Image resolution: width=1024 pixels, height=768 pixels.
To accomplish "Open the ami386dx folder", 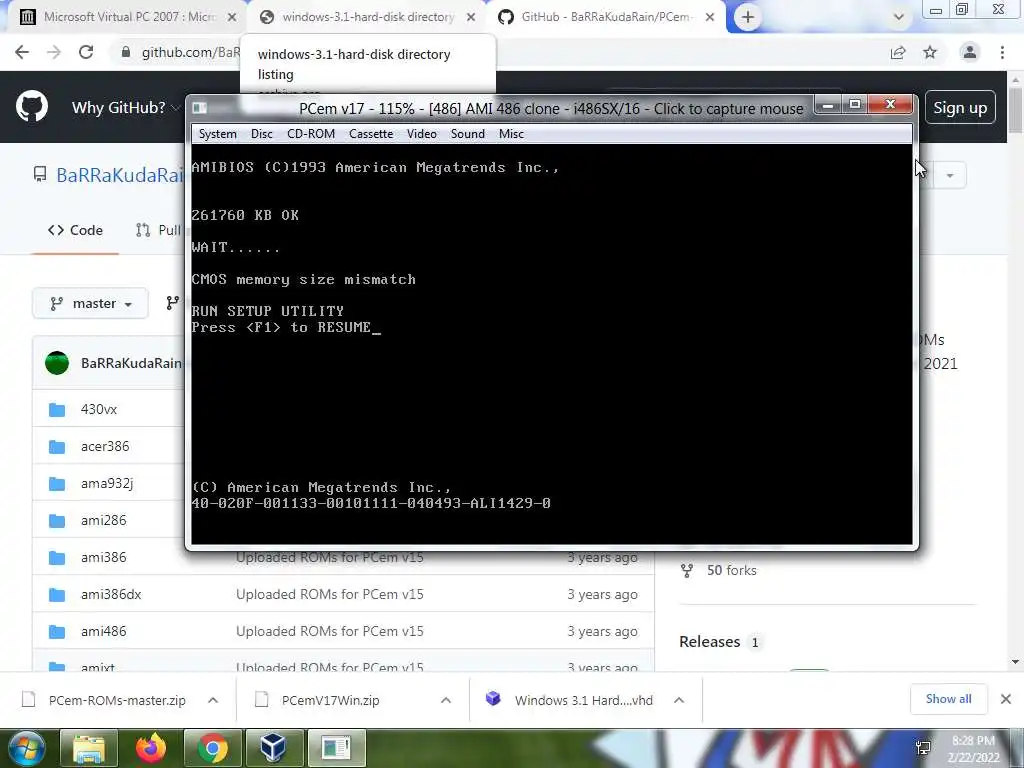I will pyautogui.click(x=111, y=594).
